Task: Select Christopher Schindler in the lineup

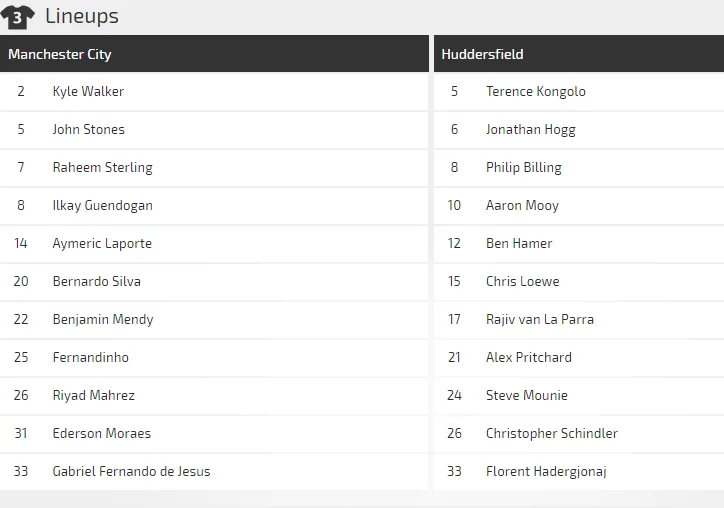Action: [551, 433]
